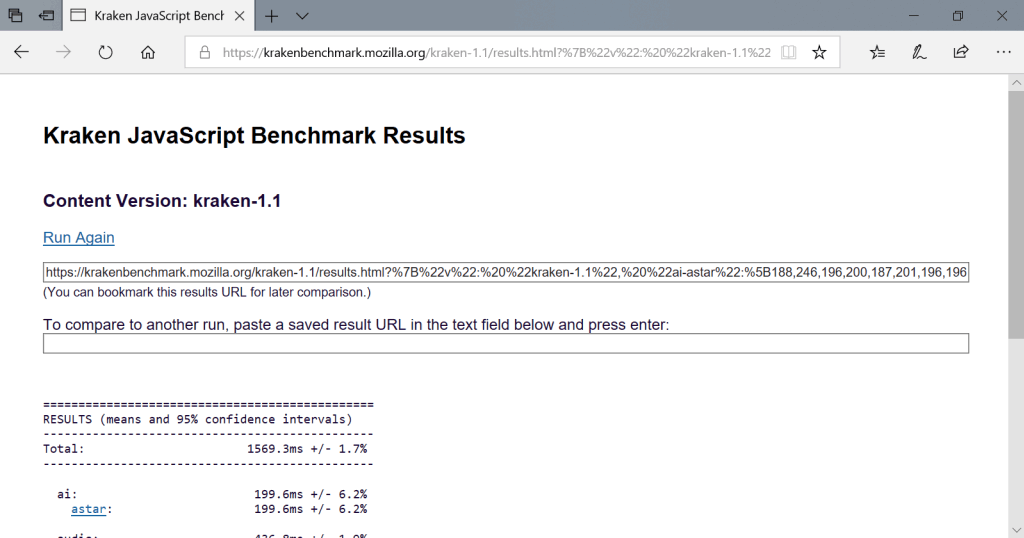Show tab previews chevron

302,16
